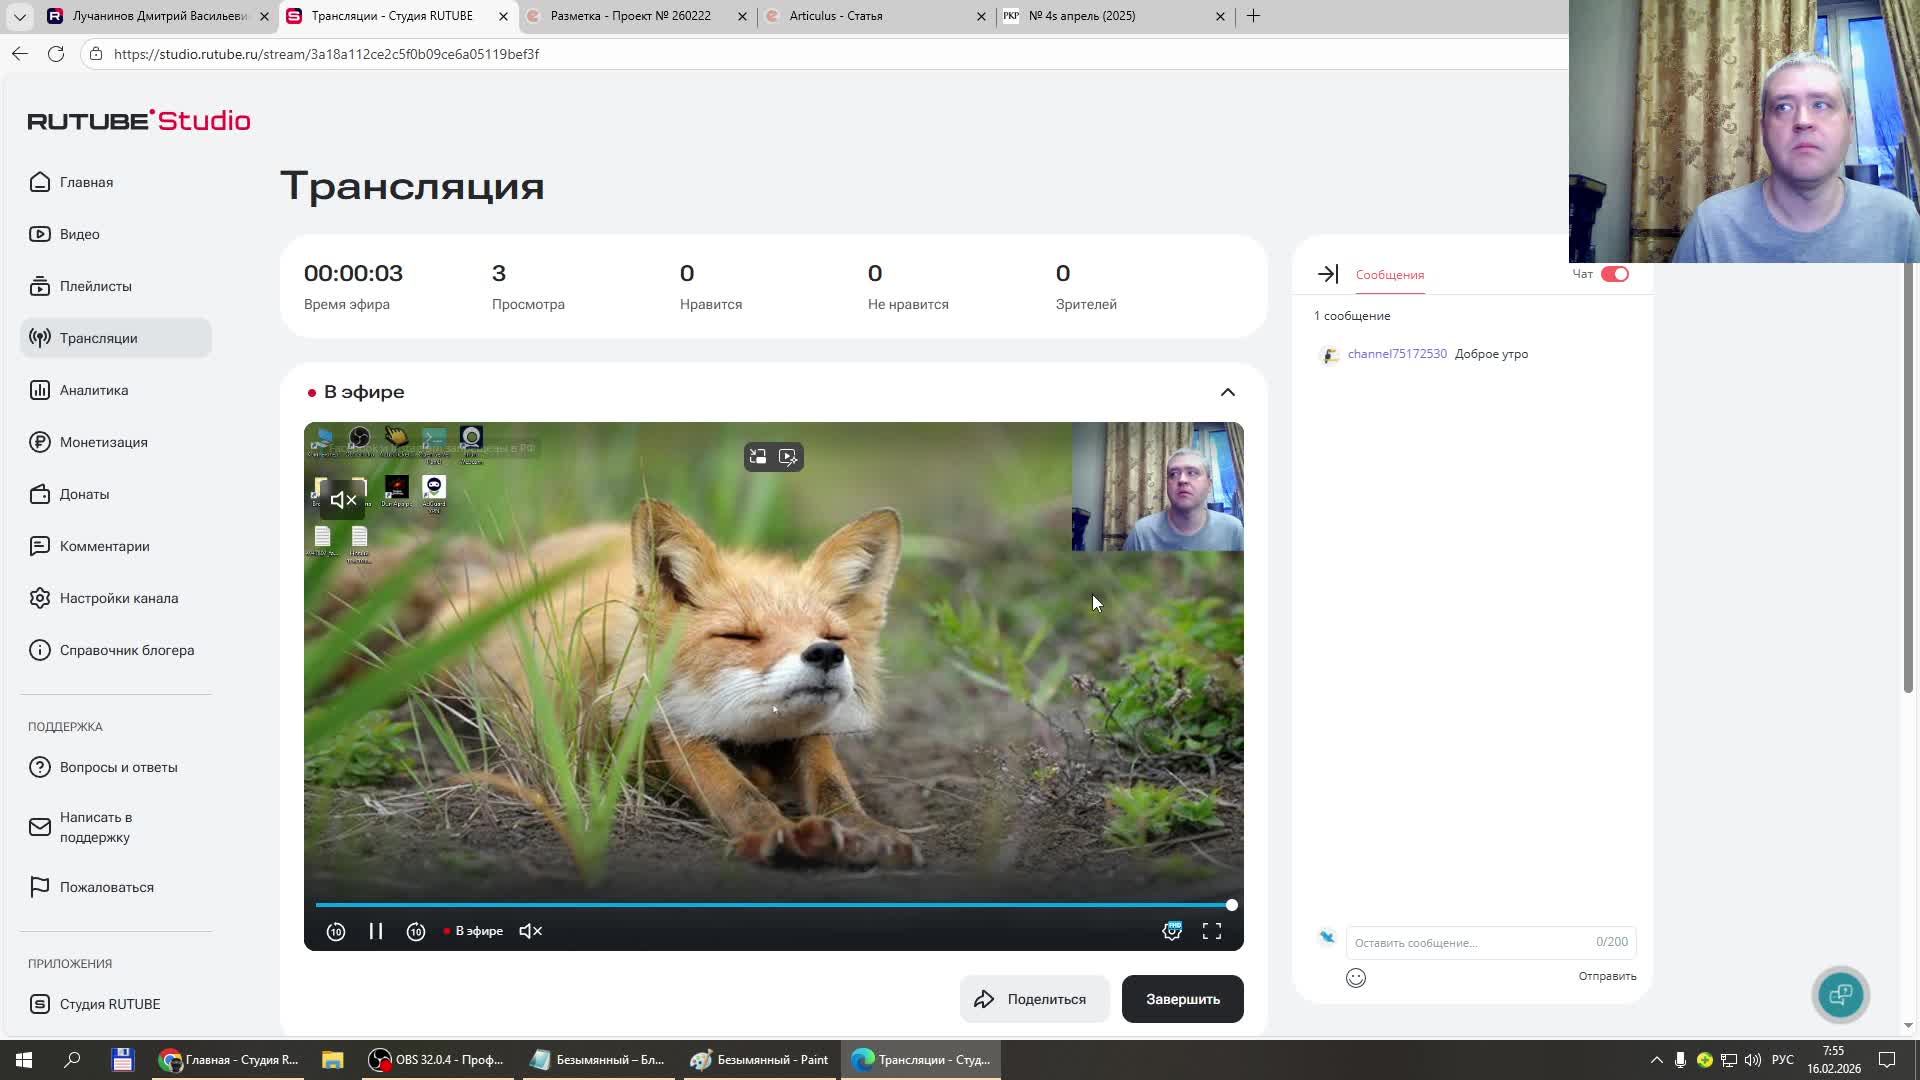Open the emoji picker in chat
This screenshot has width=1920, height=1080.
1356,978
